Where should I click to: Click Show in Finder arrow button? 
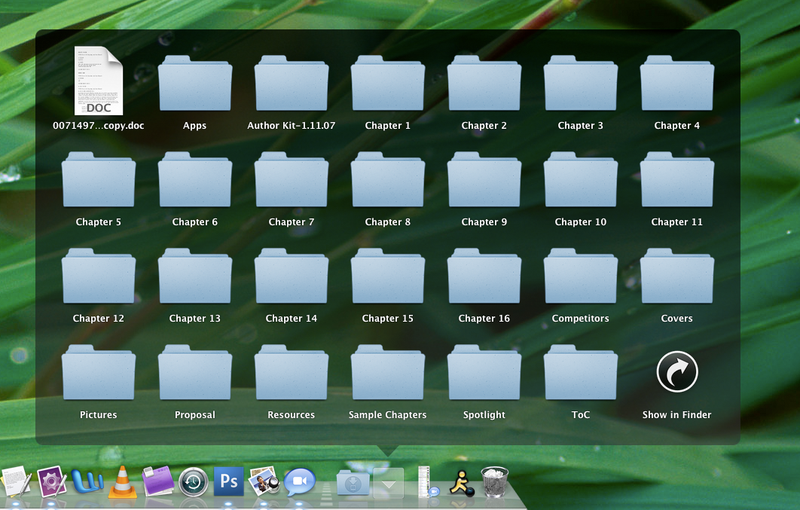677,371
